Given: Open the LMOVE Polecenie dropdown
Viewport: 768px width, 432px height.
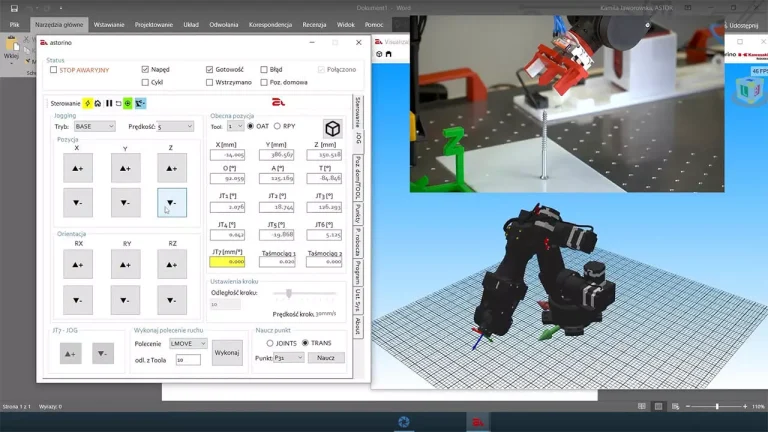Looking at the screenshot, I should point(188,343).
